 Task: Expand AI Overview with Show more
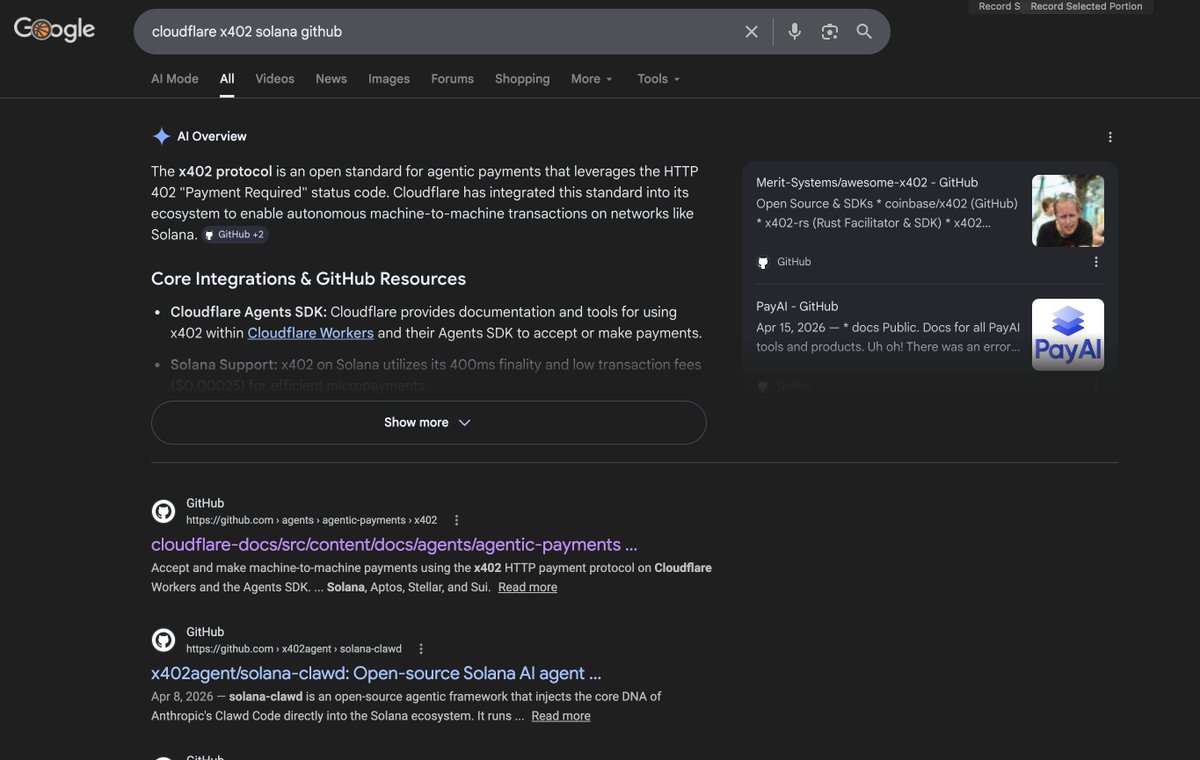pyautogui.click(x=428, y=422)
